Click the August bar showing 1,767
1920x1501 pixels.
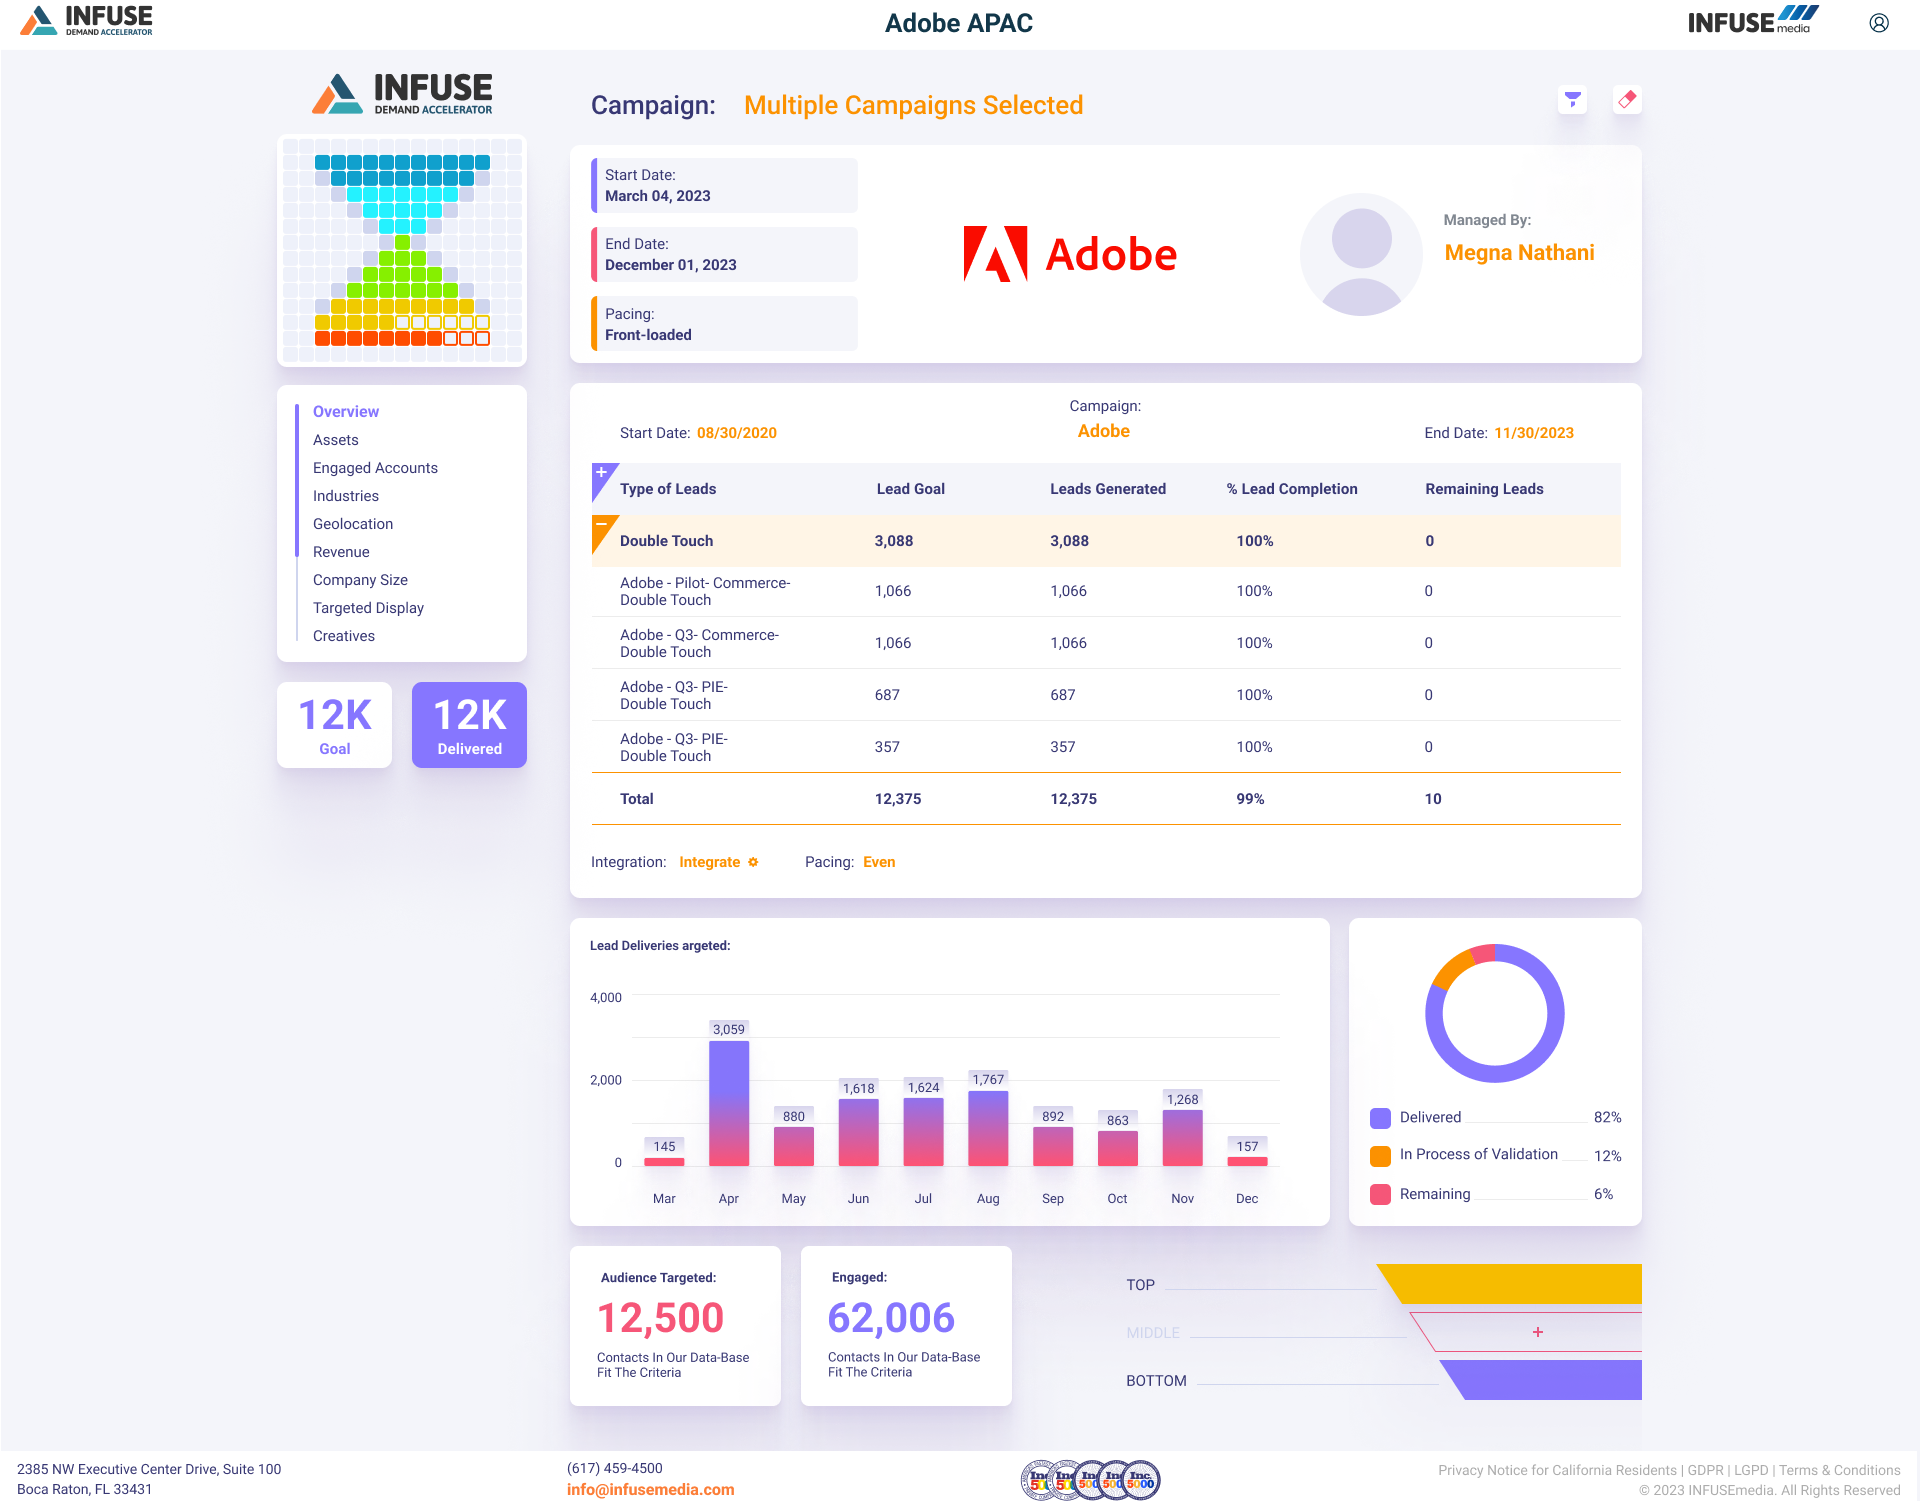[x=988, y=1128]
